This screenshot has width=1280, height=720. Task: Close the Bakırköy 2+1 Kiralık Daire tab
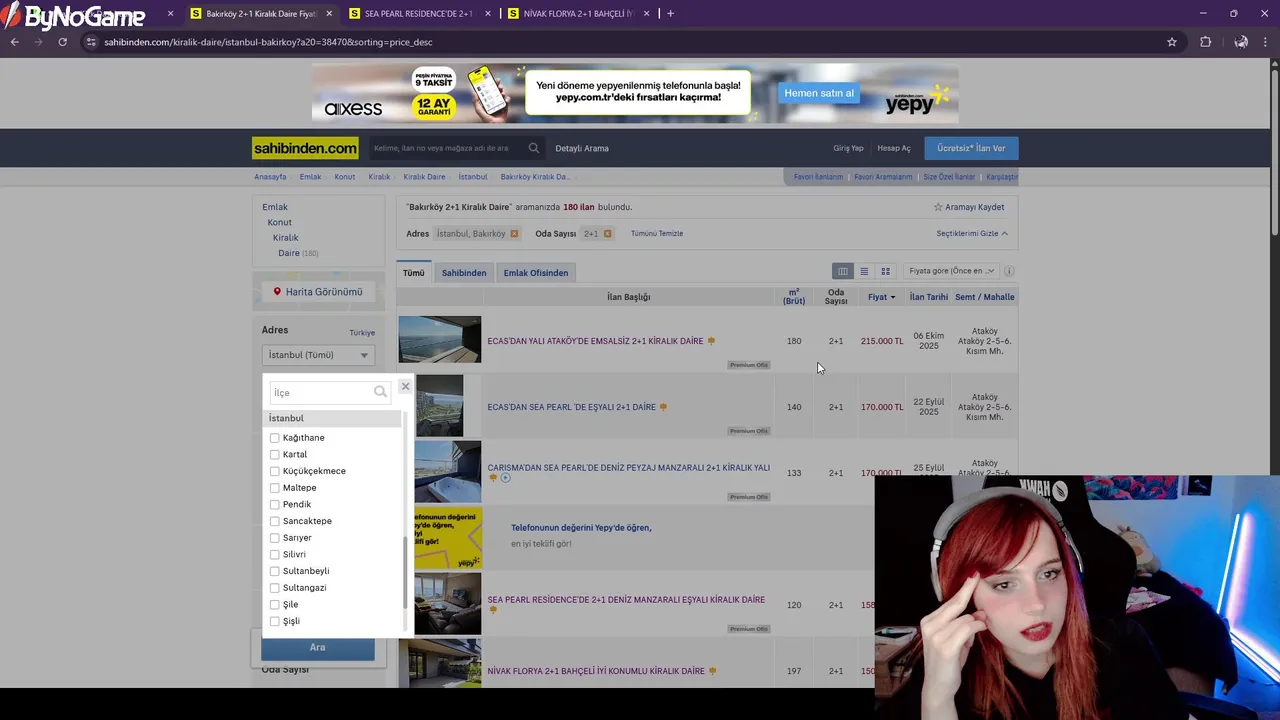(329, 14)
